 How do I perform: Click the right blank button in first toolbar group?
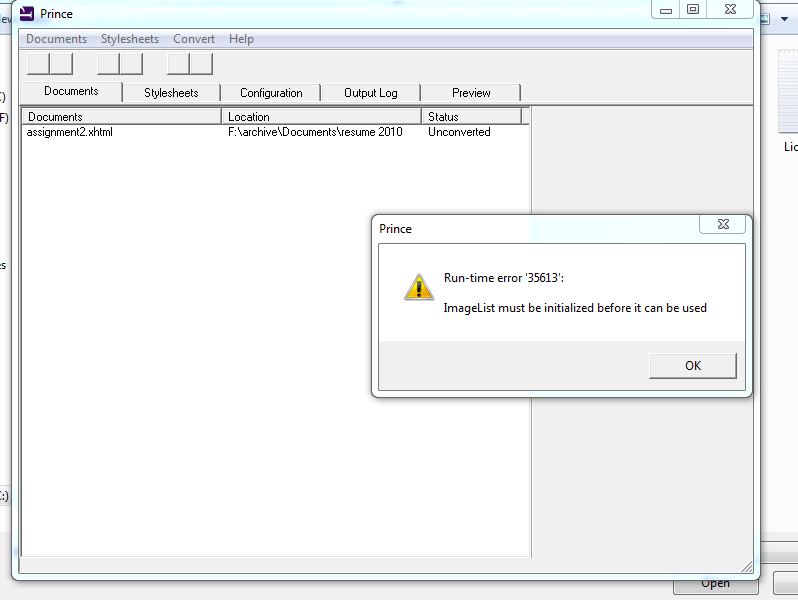click(61, 64)
